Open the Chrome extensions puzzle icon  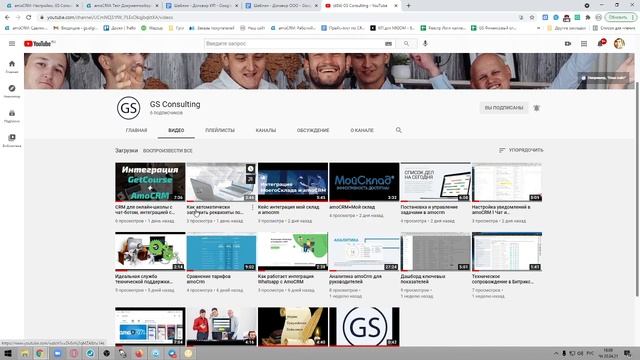click(x=588, y=17)
